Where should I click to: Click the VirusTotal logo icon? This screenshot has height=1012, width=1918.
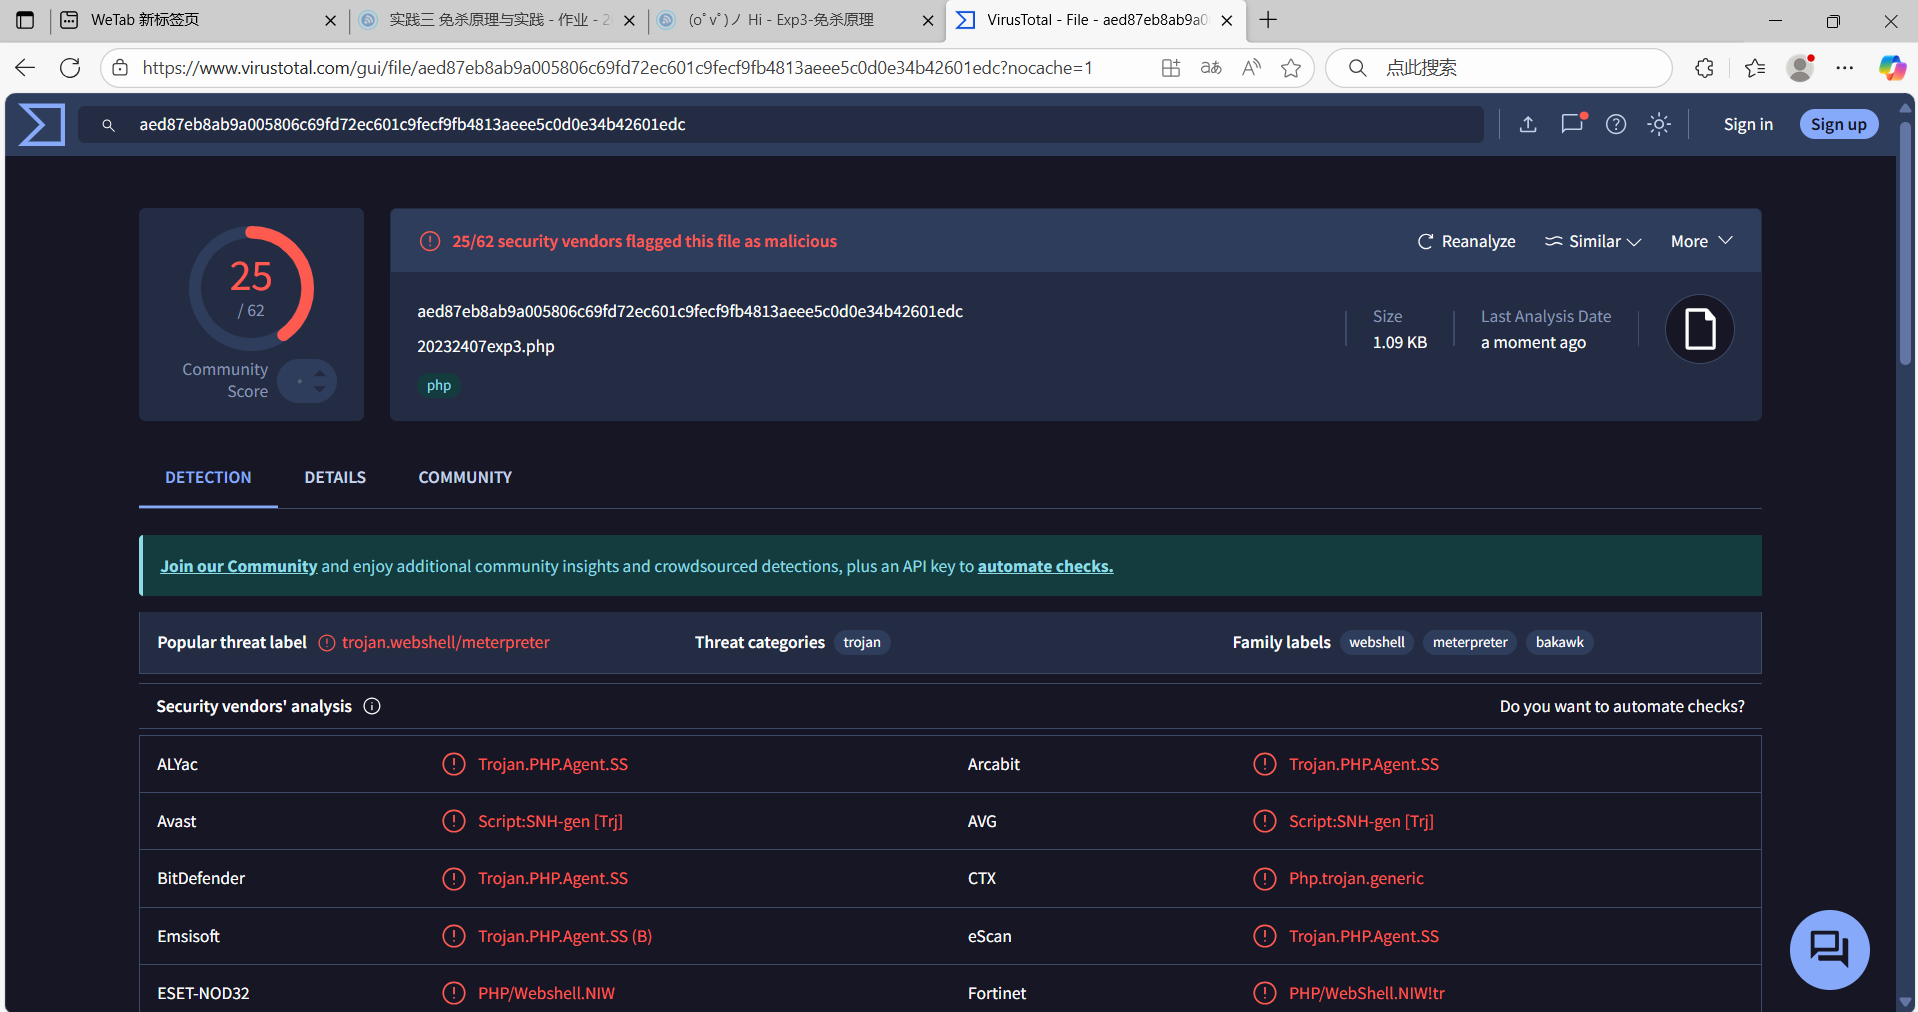click(42, 125)
